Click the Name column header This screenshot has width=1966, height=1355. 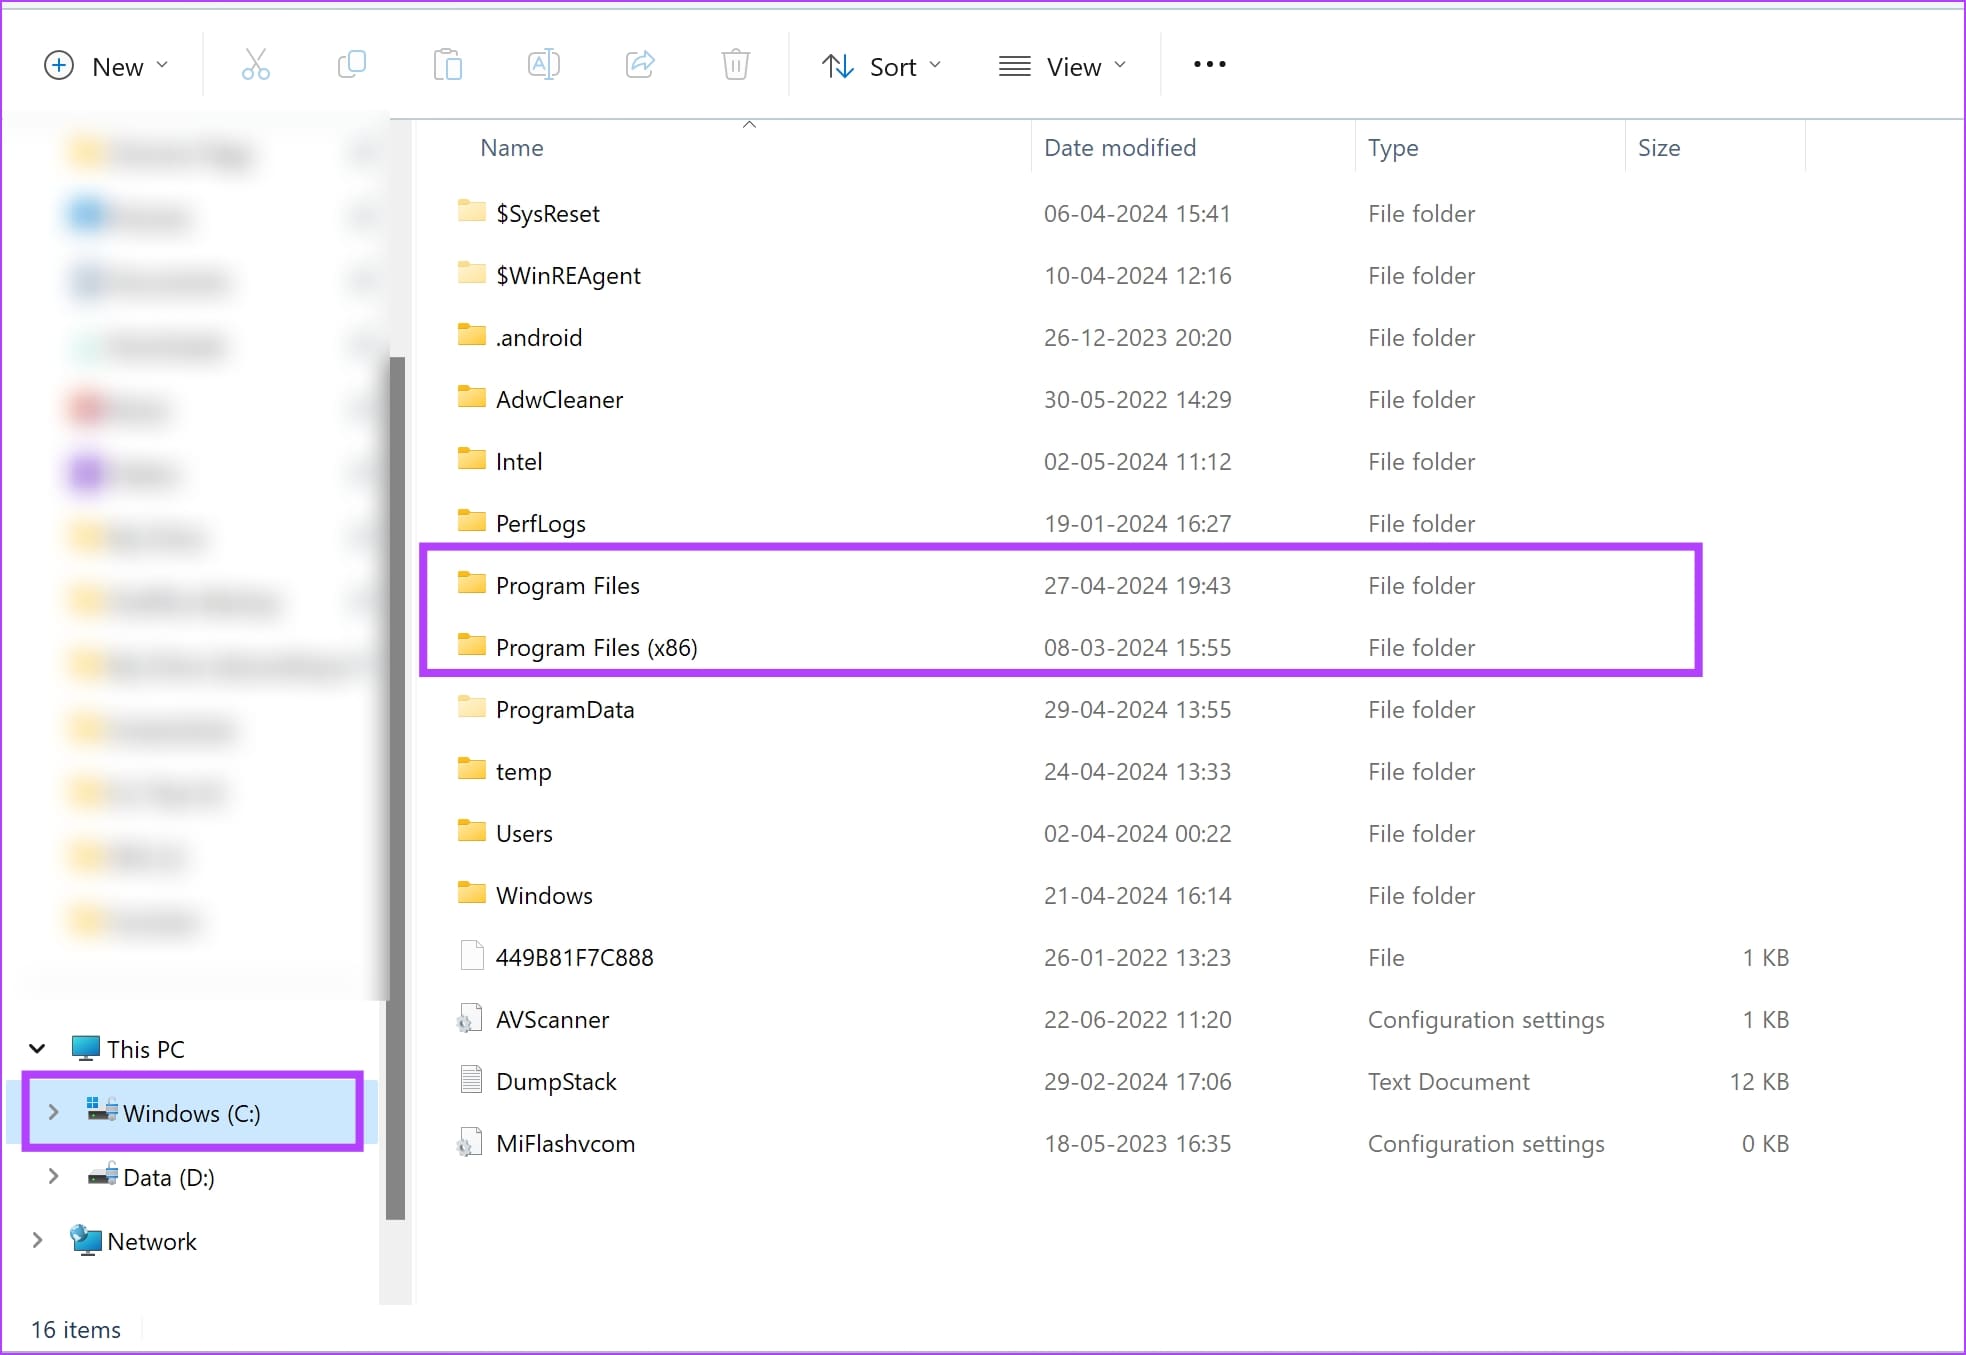[512, 148]
